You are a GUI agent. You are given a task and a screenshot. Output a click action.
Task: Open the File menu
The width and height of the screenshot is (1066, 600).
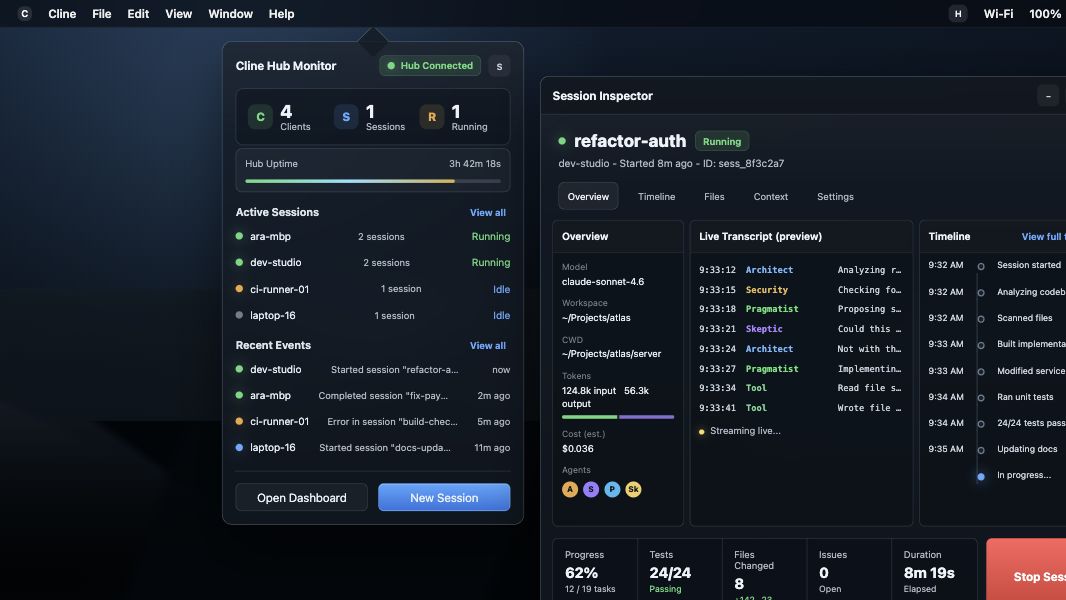(x=101, y=14)
